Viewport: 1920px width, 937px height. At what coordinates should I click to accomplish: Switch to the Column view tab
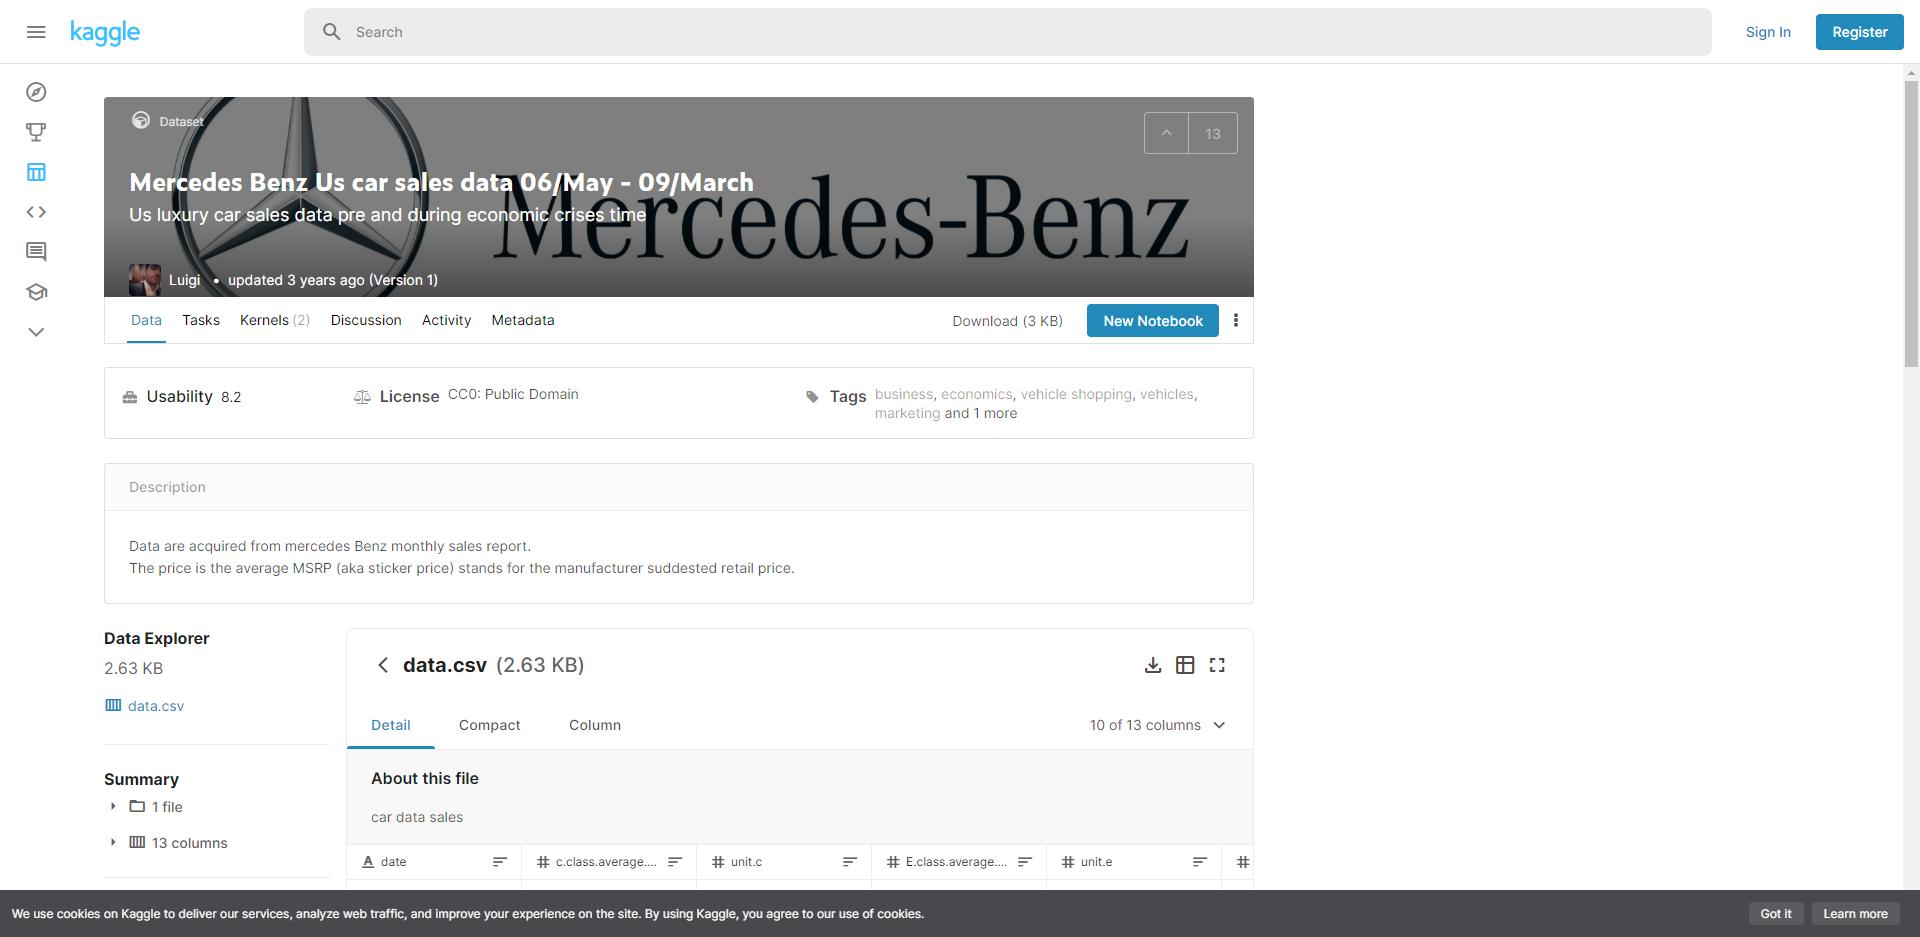[x=595, y=725]
